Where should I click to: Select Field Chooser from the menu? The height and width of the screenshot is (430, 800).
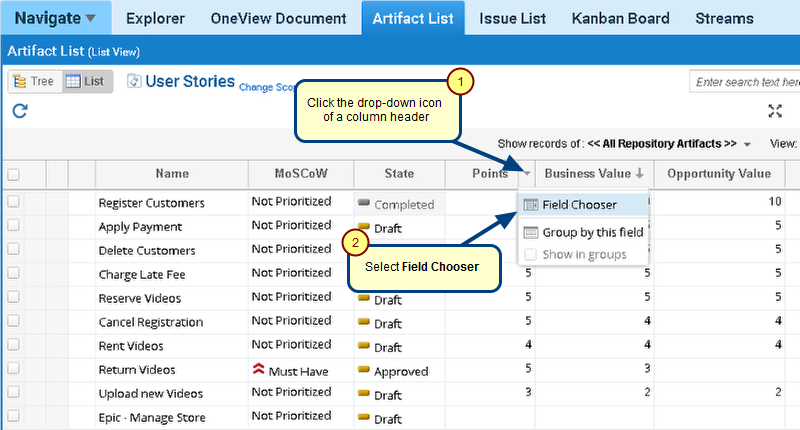tap(579, 205)
